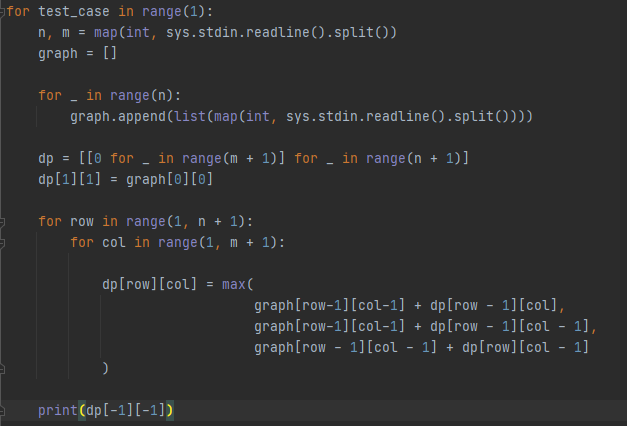
Task: Click the 'max(' function call
Action: coord(238,284)
